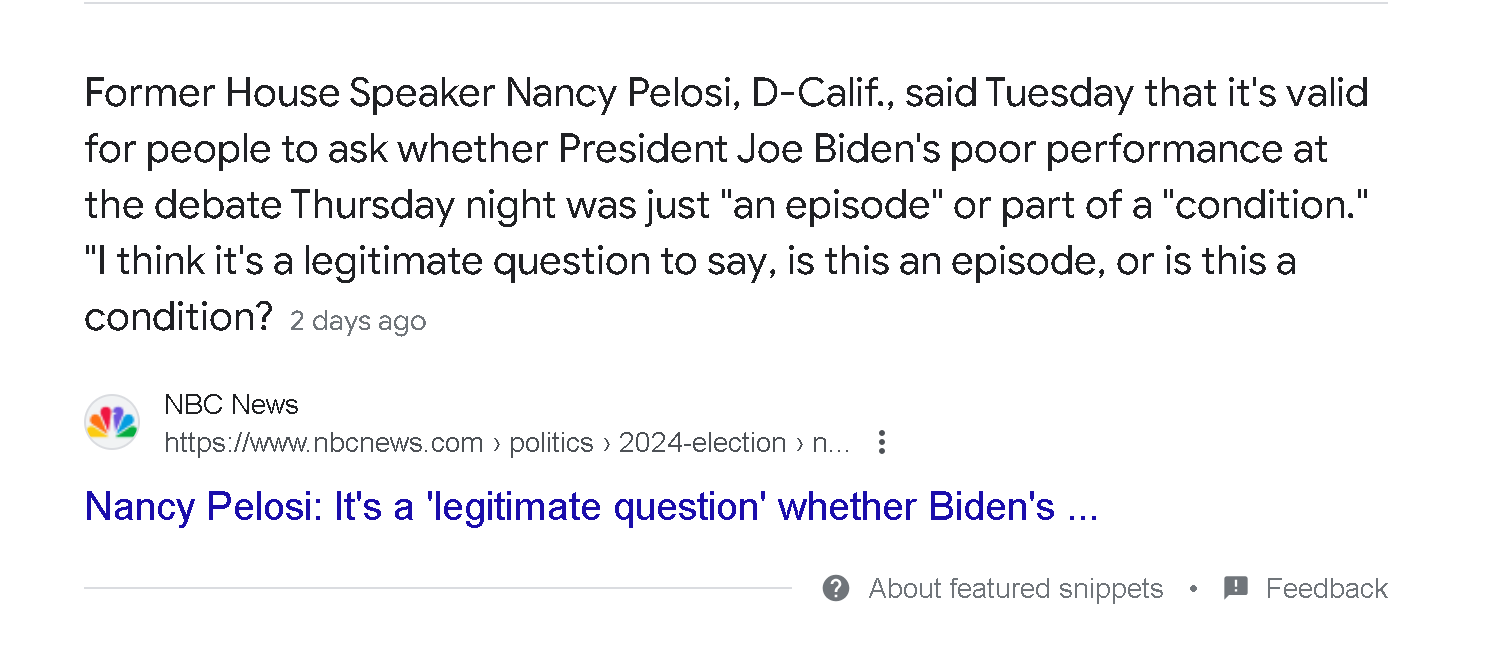The width and height of the screenshot is (1493, 648).
Task: Select the politics breadcrumb segment
Action: pyautogui.click(x=551, y=442)
